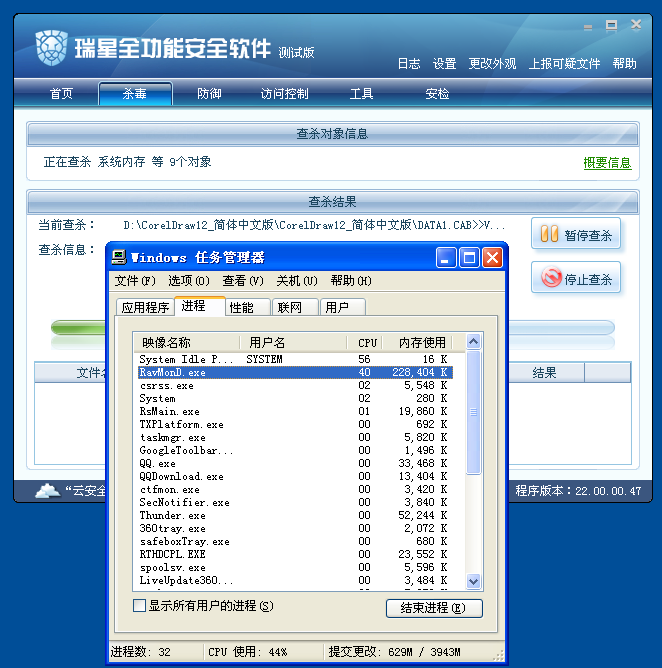Screen dimensions: 662x668
Task: Select the safeboxTray.exe process row
Action: (x=295, y=541)
